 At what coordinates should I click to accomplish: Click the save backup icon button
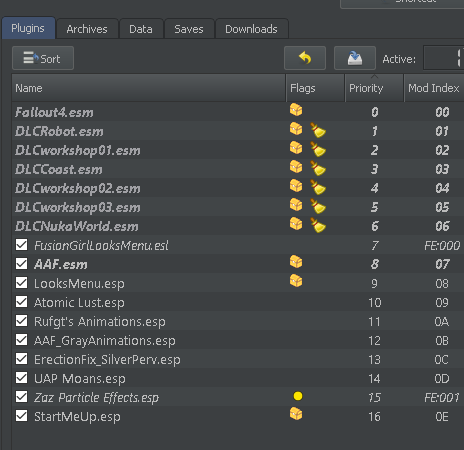355,58
